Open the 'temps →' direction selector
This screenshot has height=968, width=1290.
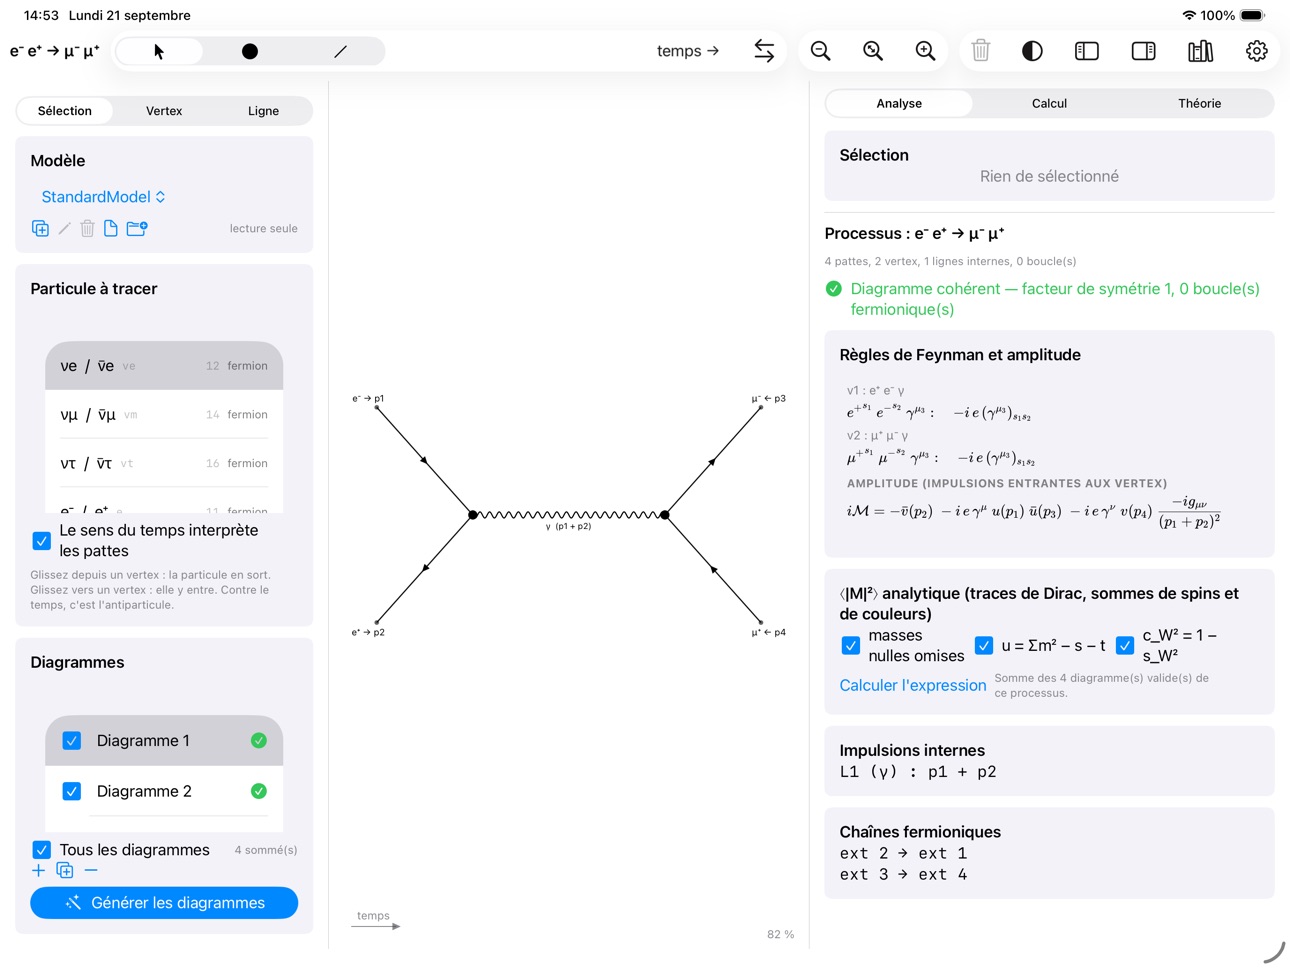pos(688,51)
